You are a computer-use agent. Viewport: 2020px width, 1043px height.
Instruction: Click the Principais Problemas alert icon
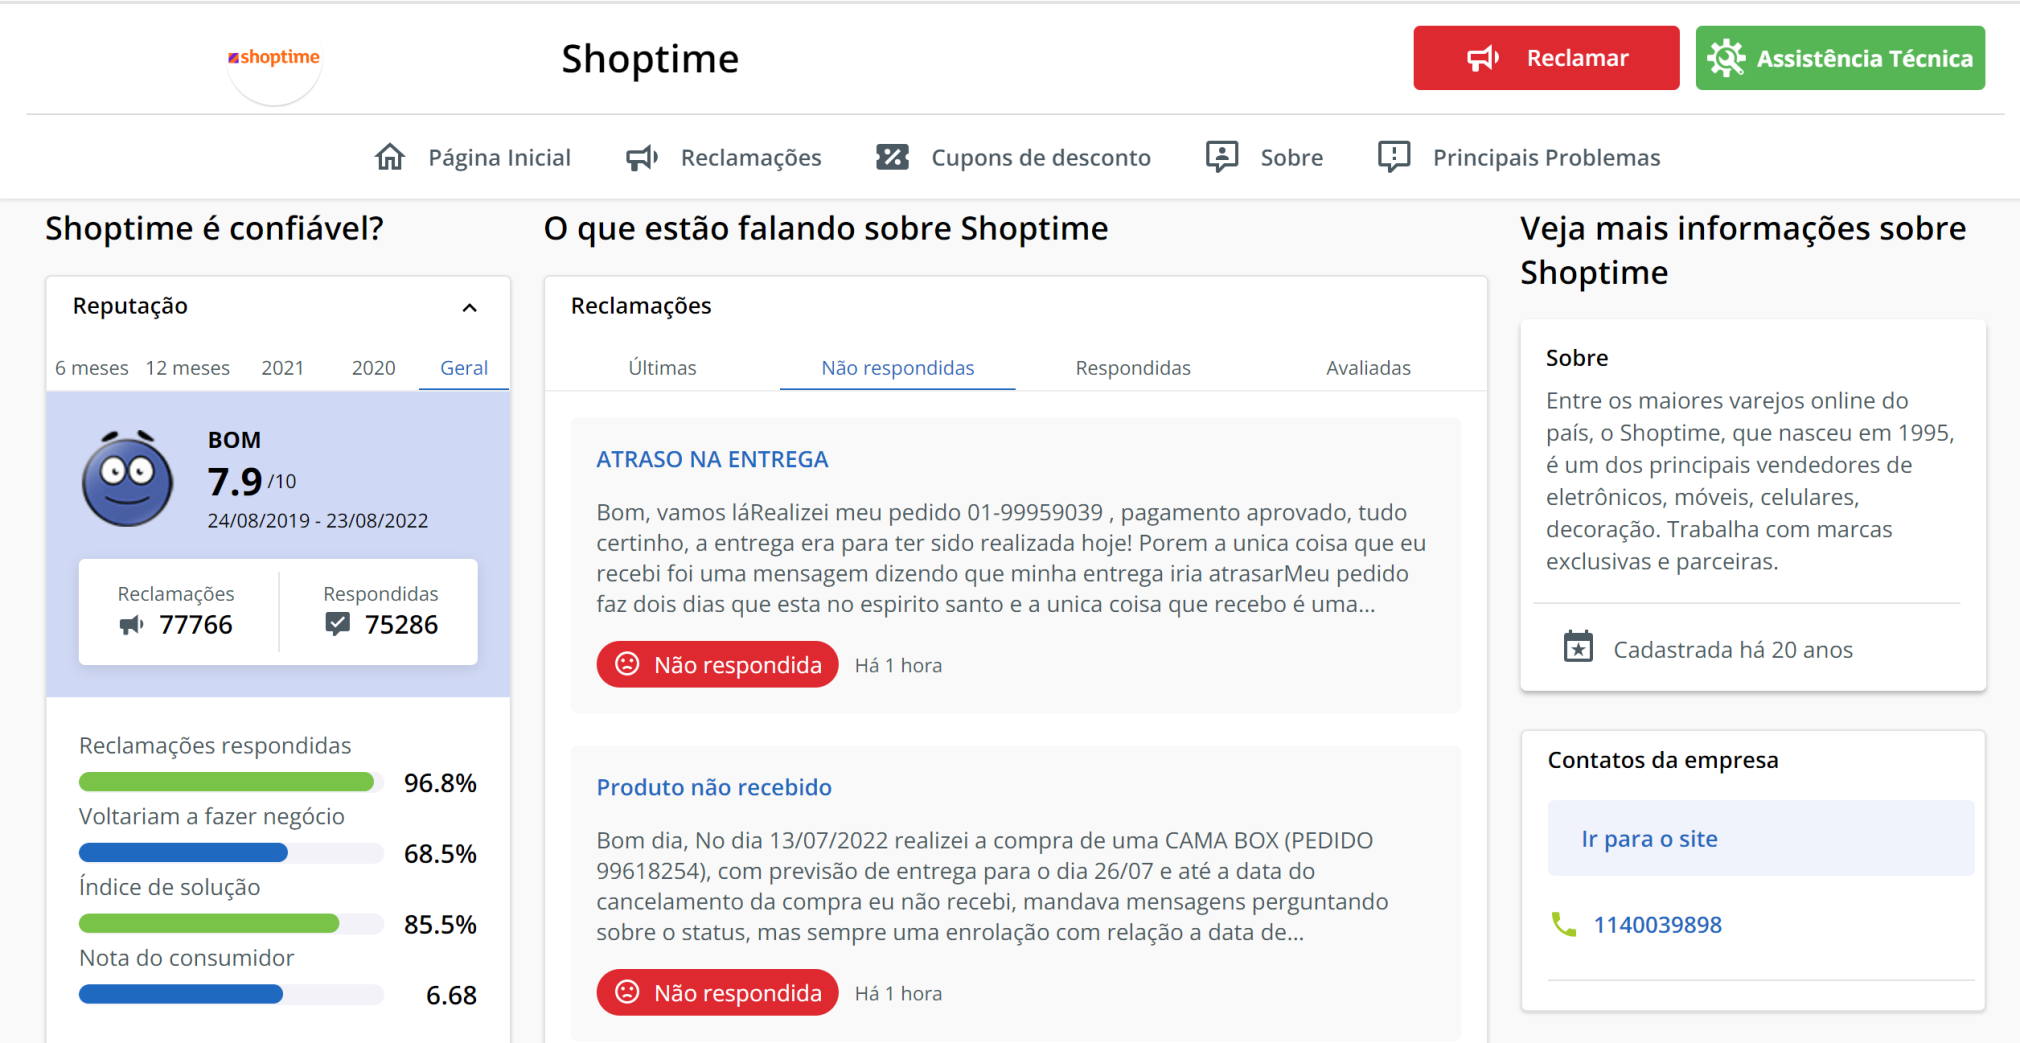pos(1393,157)
